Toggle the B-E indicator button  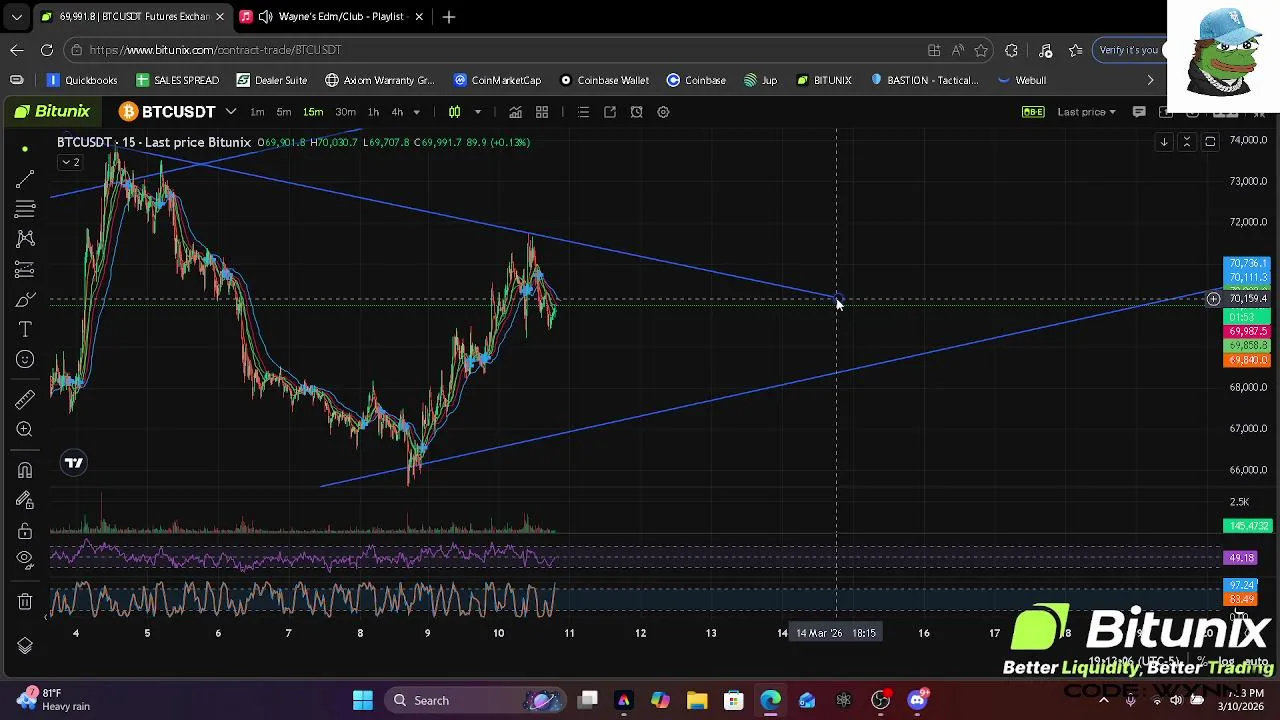tap(1033, 112)
